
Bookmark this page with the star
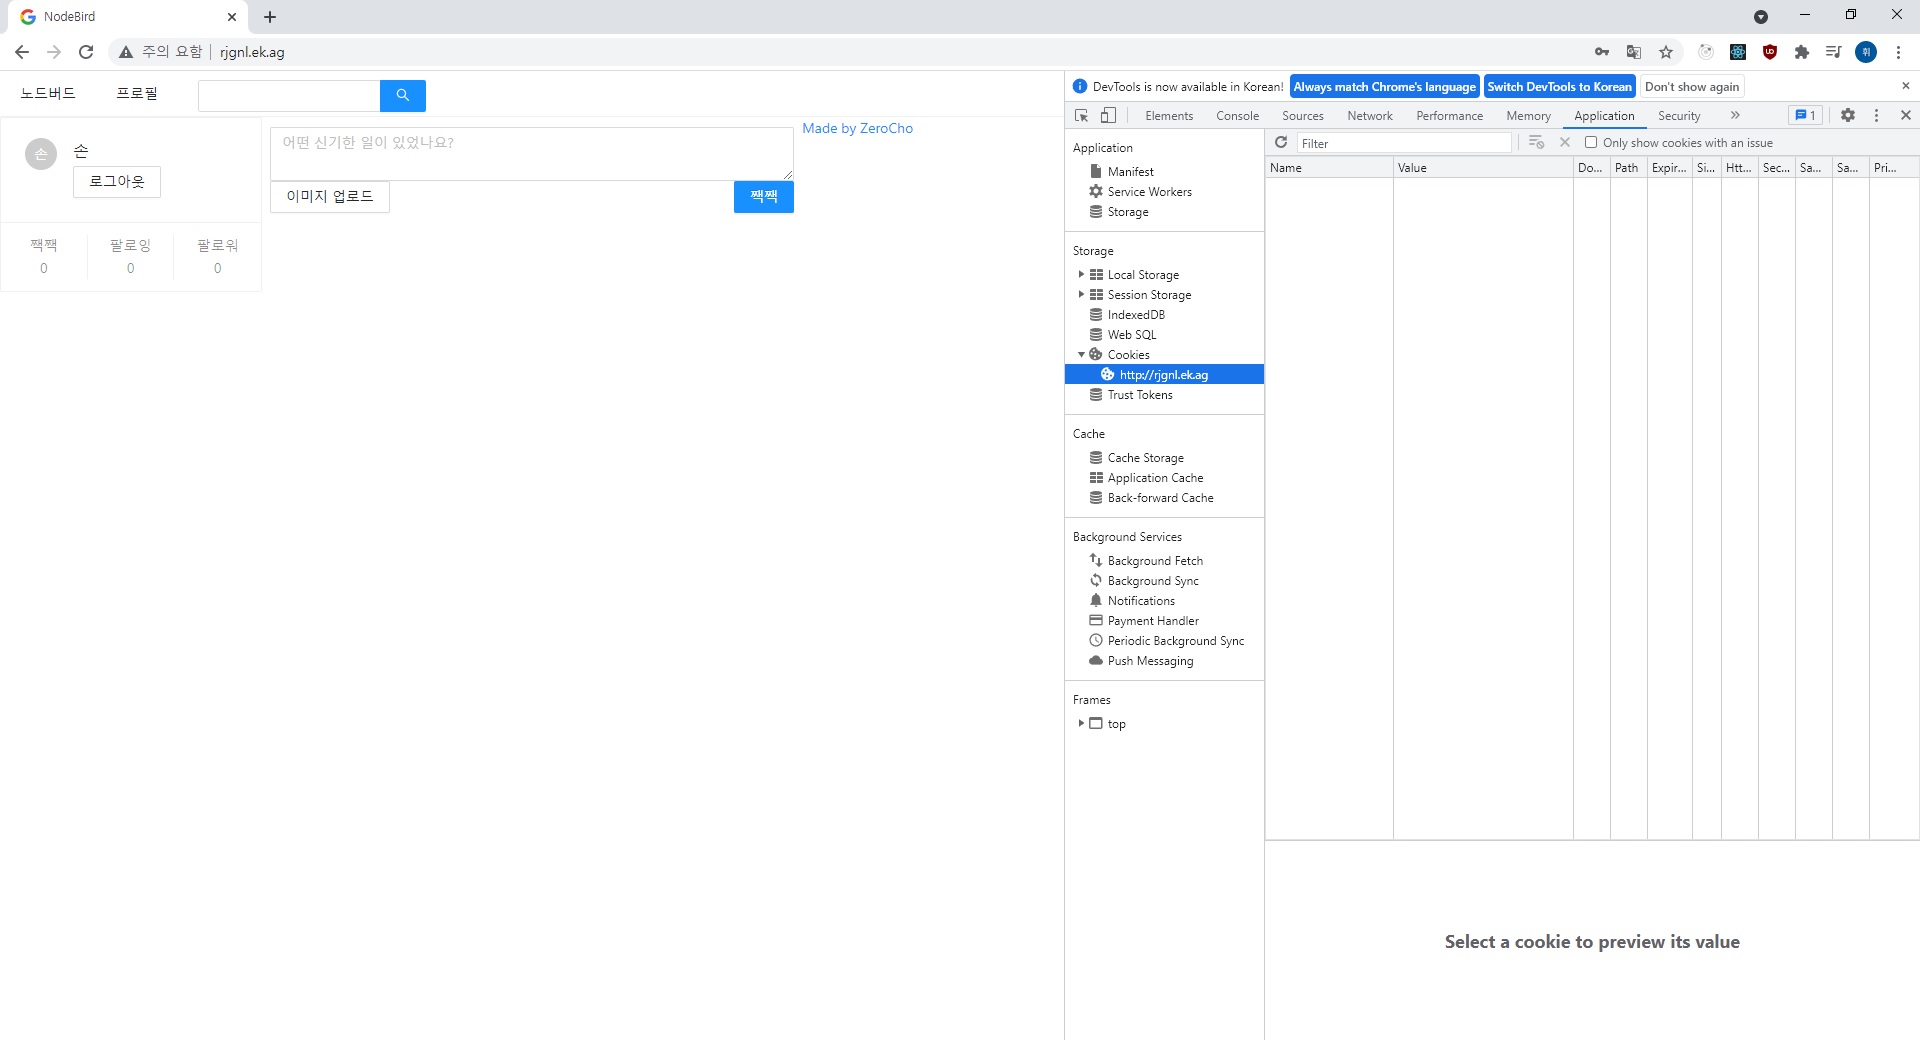pos(1666,52)
